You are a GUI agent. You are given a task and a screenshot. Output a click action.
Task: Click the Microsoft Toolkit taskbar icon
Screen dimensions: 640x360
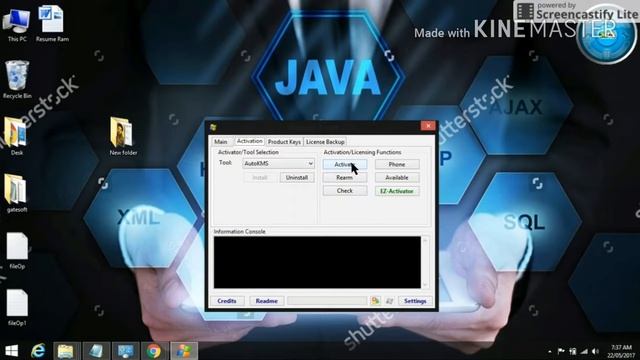tap(184, 351)
